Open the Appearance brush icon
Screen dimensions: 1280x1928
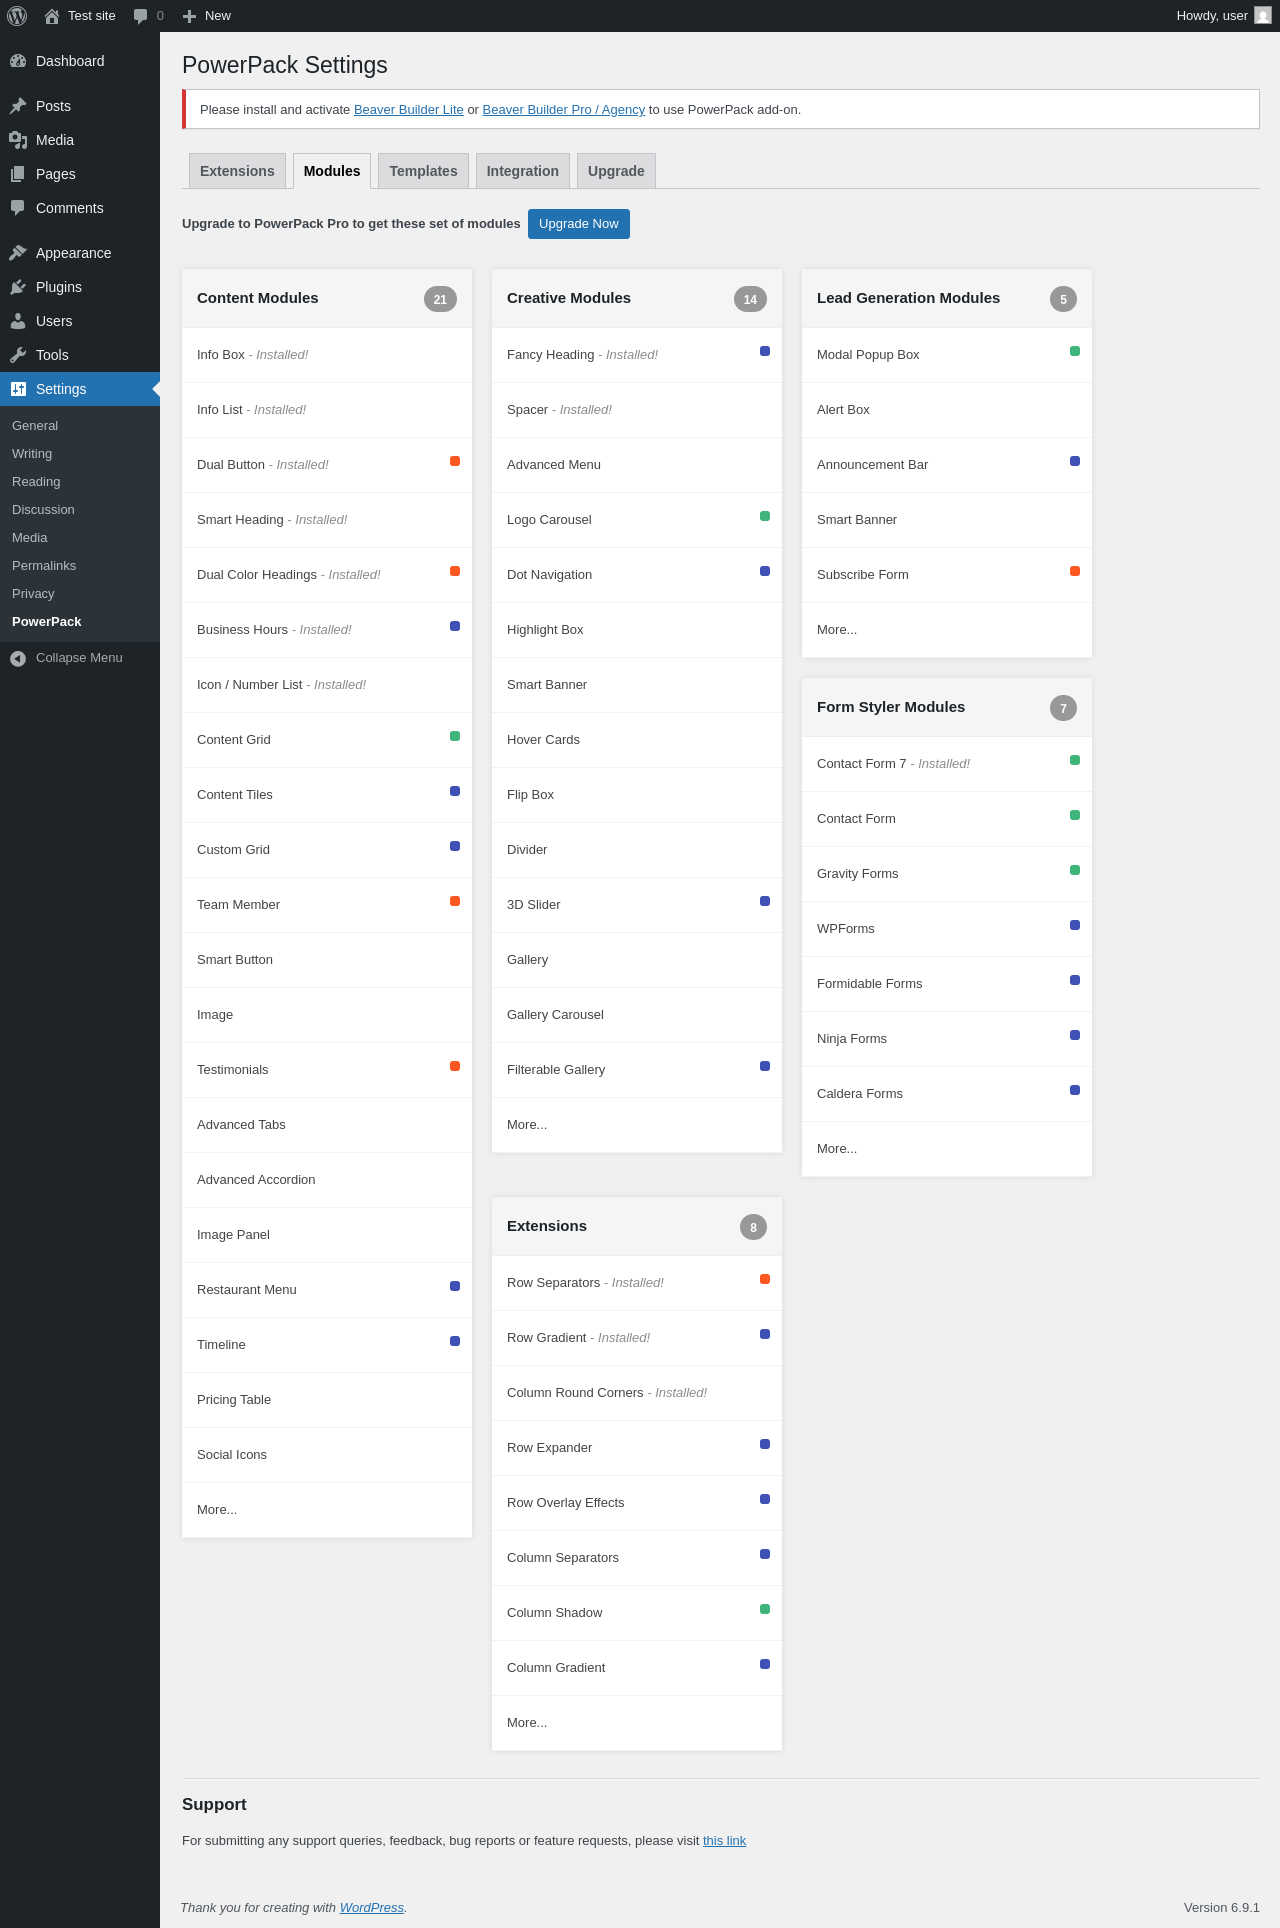point(18,253)
